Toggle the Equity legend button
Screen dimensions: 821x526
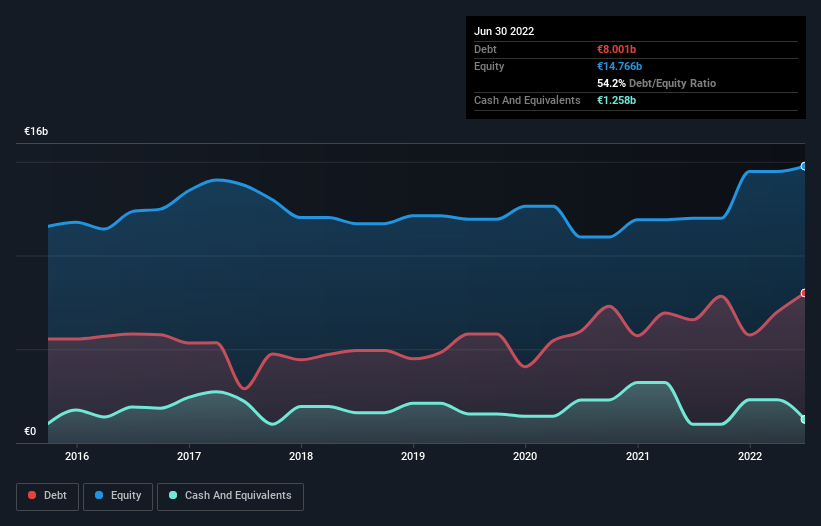click(118, 496)
